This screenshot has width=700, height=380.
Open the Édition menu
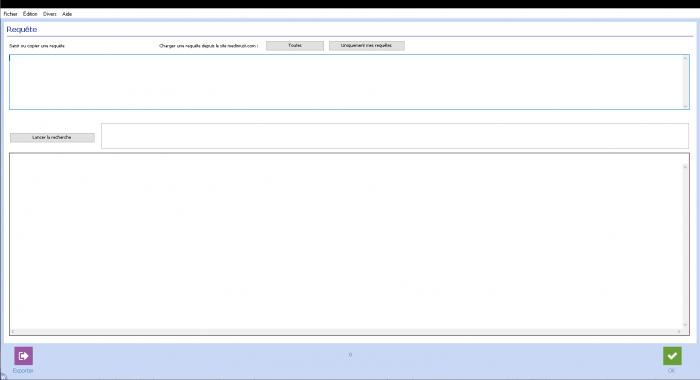(x=30, y=14)
